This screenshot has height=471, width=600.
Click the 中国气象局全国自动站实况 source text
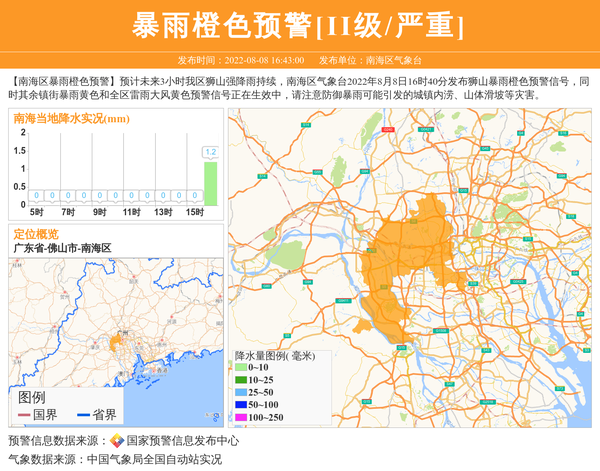point(154,459)
